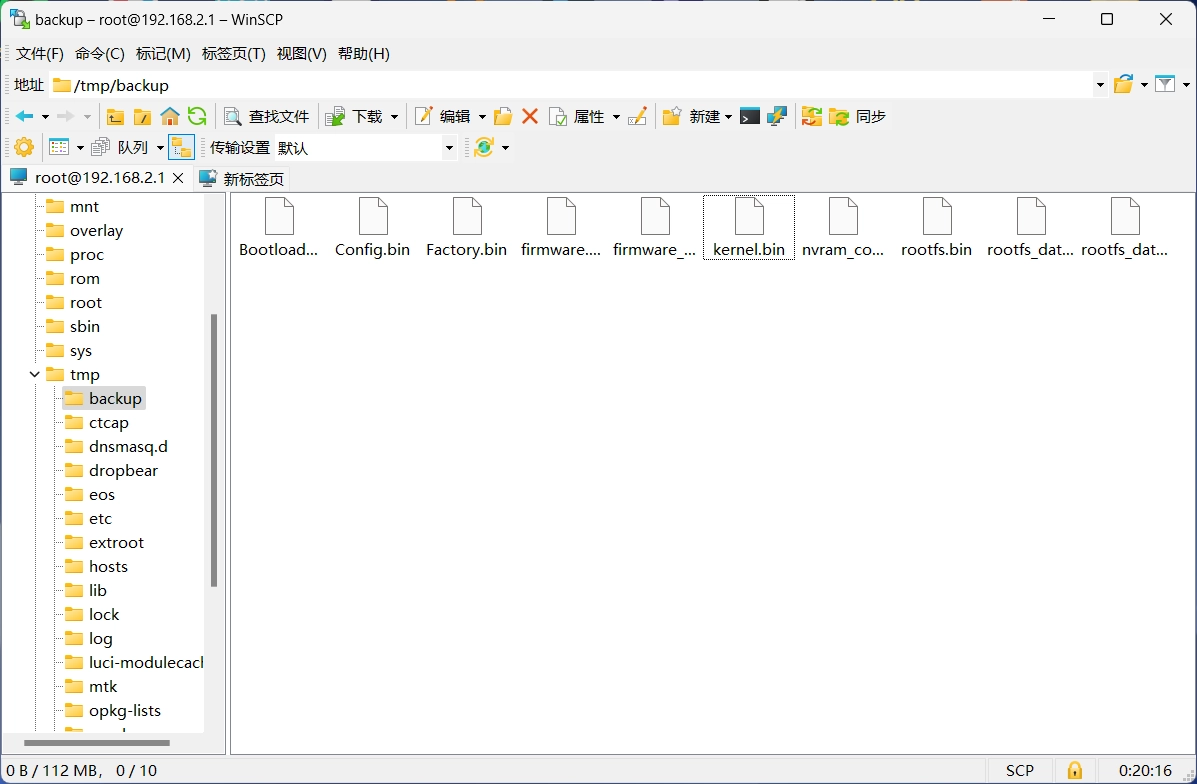
Task: Go to the home directory icon
Action: [170, 117]
